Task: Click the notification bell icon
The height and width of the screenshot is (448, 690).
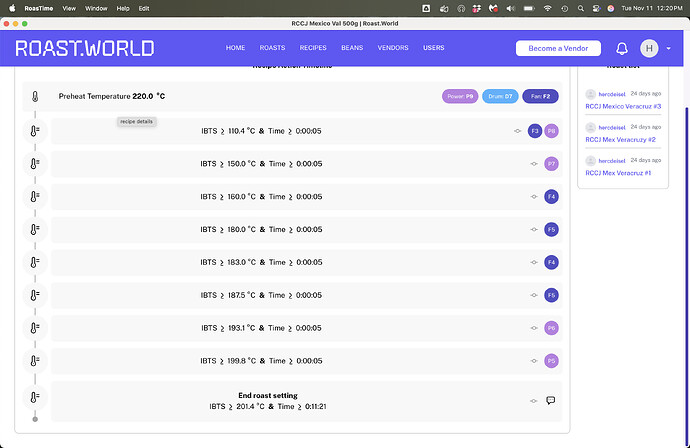Action: tap(622, 49)
